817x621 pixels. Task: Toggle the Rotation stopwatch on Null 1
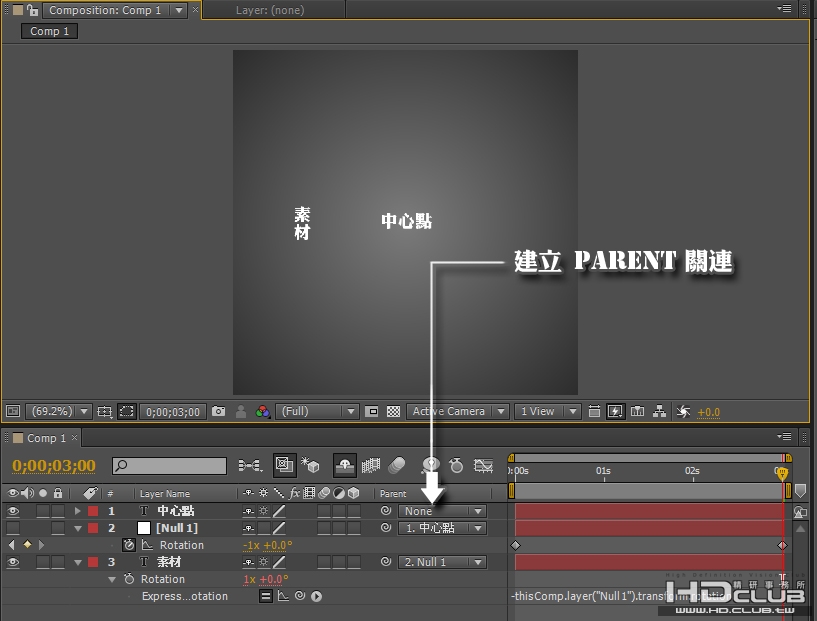point(129,545)
